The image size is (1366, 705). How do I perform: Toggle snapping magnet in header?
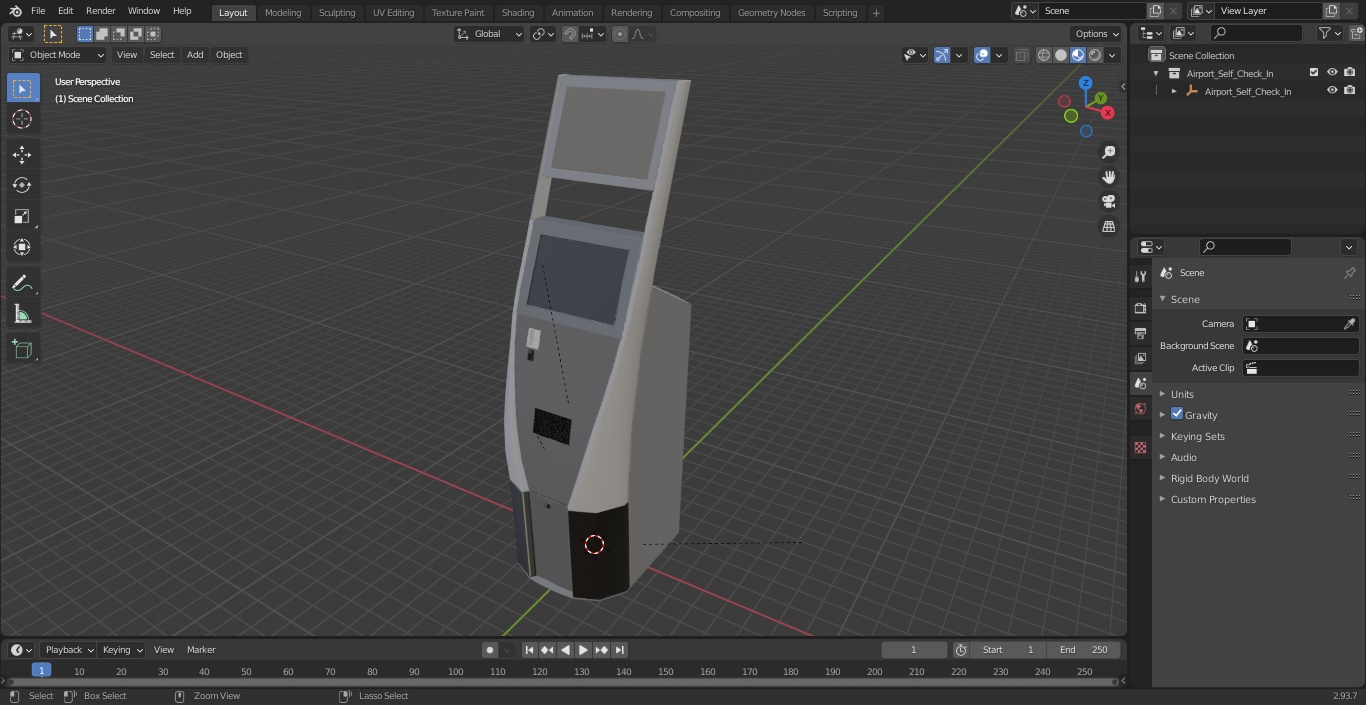pos(570,34)
